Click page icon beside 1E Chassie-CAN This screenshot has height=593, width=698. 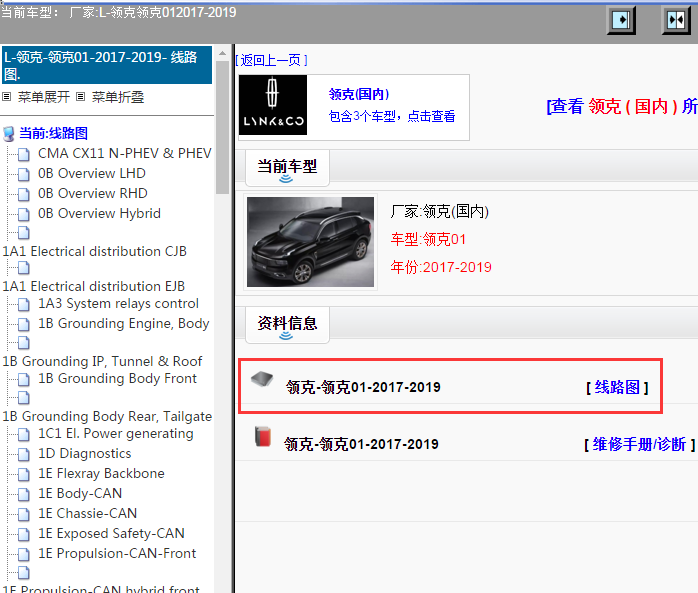click(24, 514)
